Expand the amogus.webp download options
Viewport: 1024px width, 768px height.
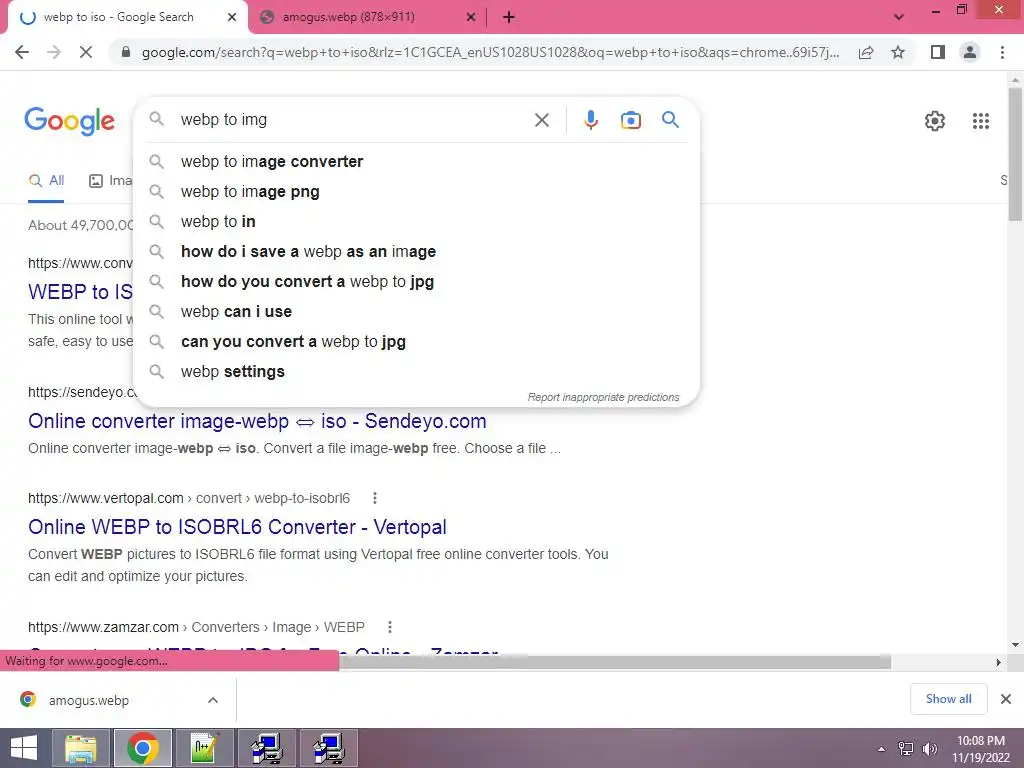[x=213, y=700]
